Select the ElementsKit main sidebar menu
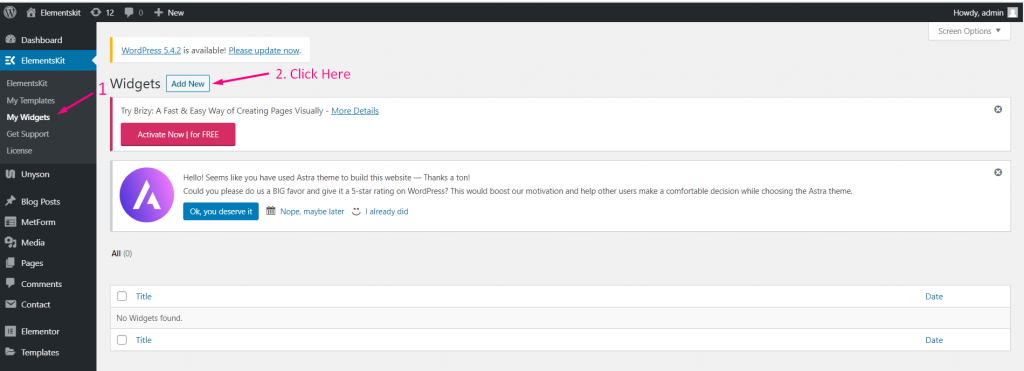This screenshot has height=371, width=1024. point(48,61)
